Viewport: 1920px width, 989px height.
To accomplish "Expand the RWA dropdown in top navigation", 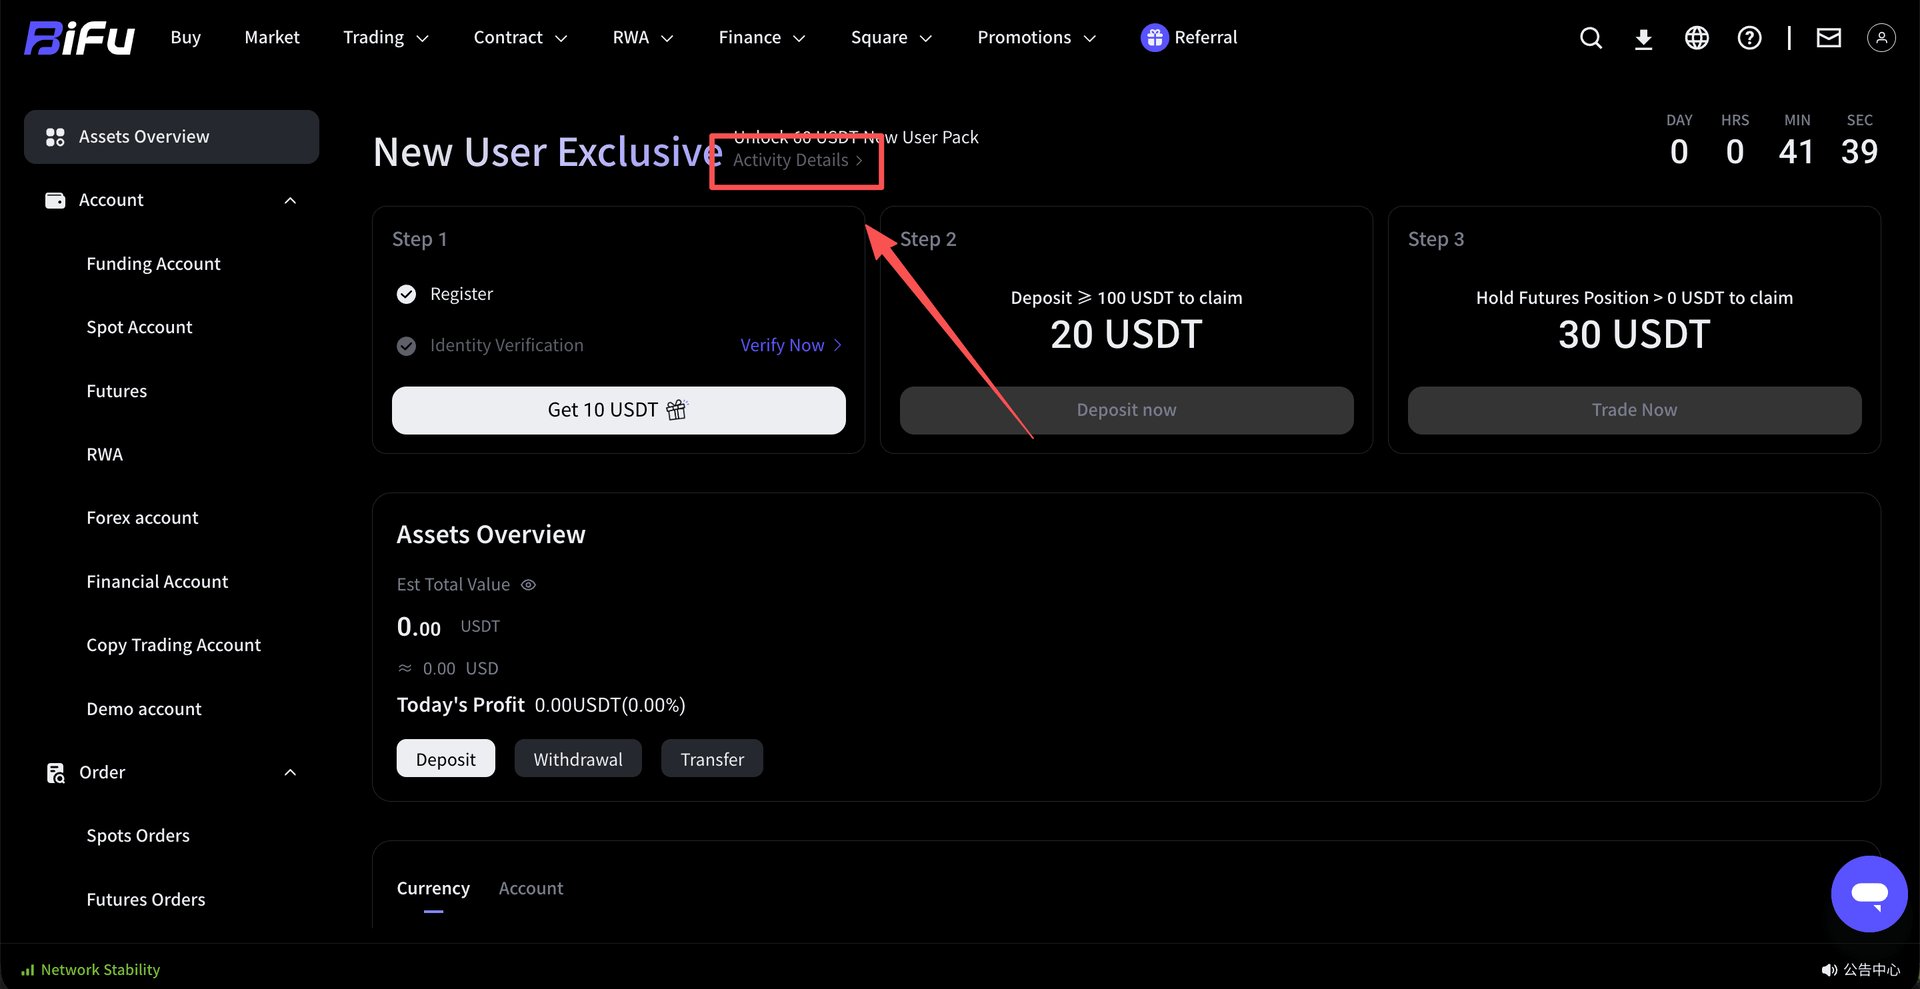I will [643, 38].
